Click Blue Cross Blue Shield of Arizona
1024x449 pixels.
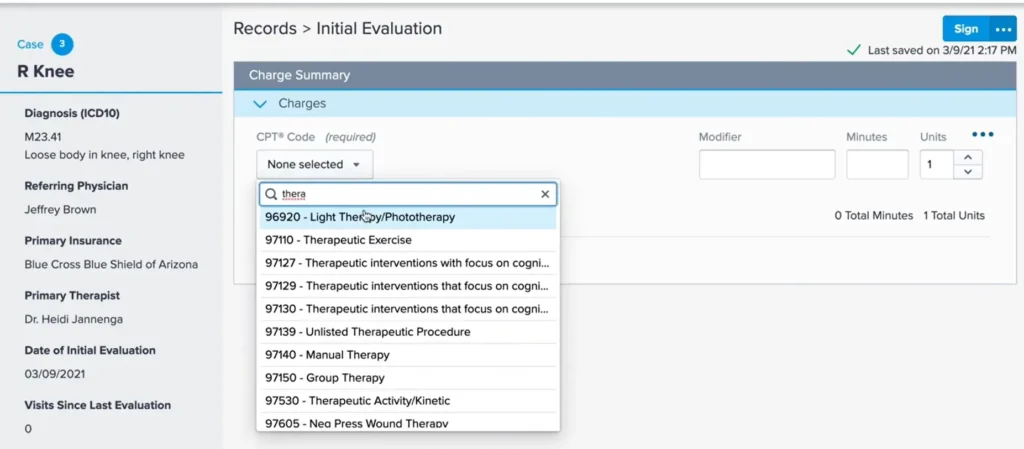click(111, 264)
